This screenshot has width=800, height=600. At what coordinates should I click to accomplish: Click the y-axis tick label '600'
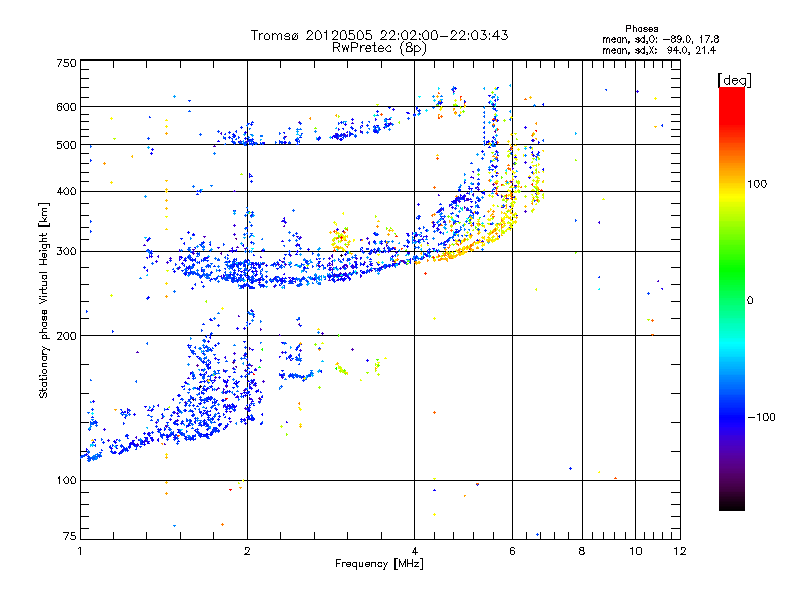66,107
